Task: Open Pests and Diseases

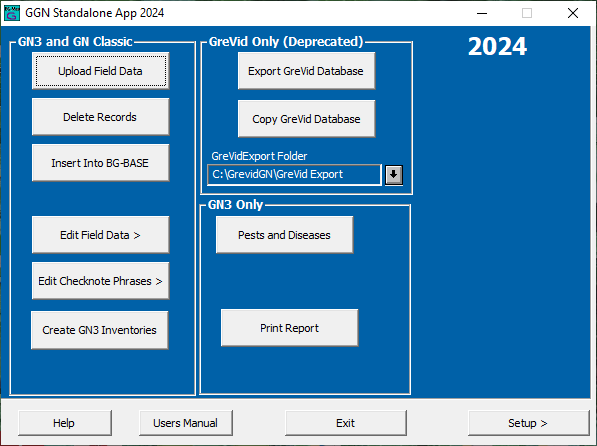Action: [x=284, y=235]
